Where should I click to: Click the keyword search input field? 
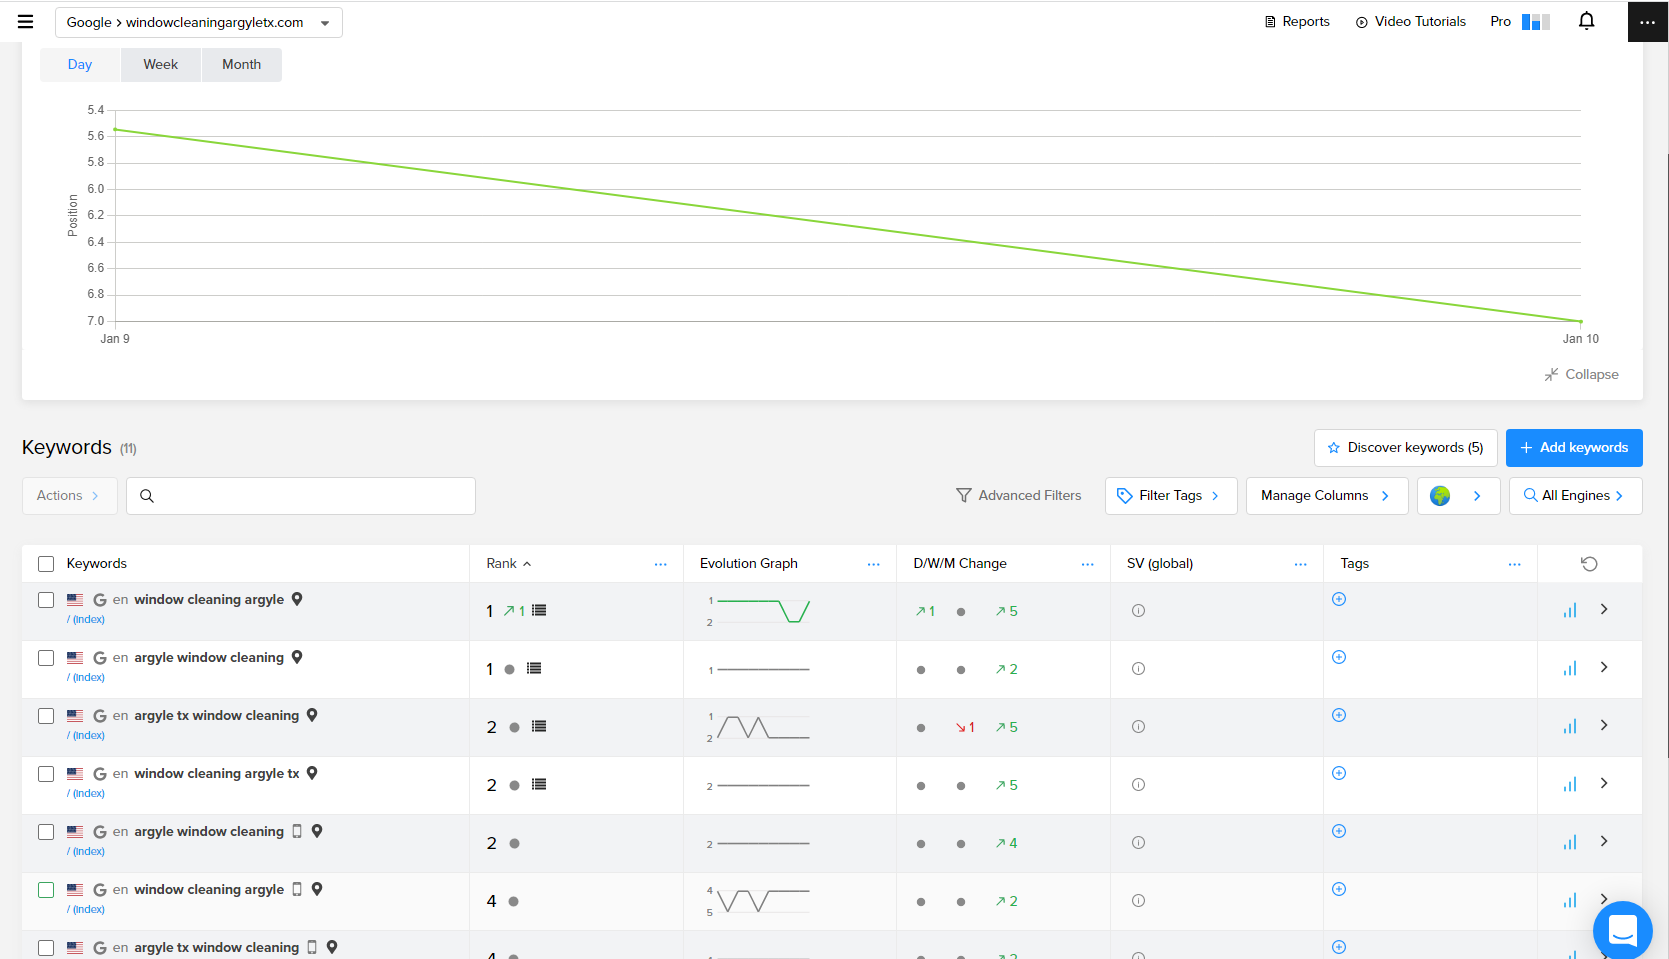(310, 496)
